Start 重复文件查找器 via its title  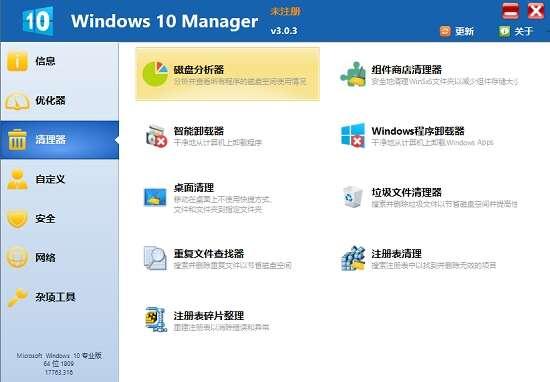209,253
